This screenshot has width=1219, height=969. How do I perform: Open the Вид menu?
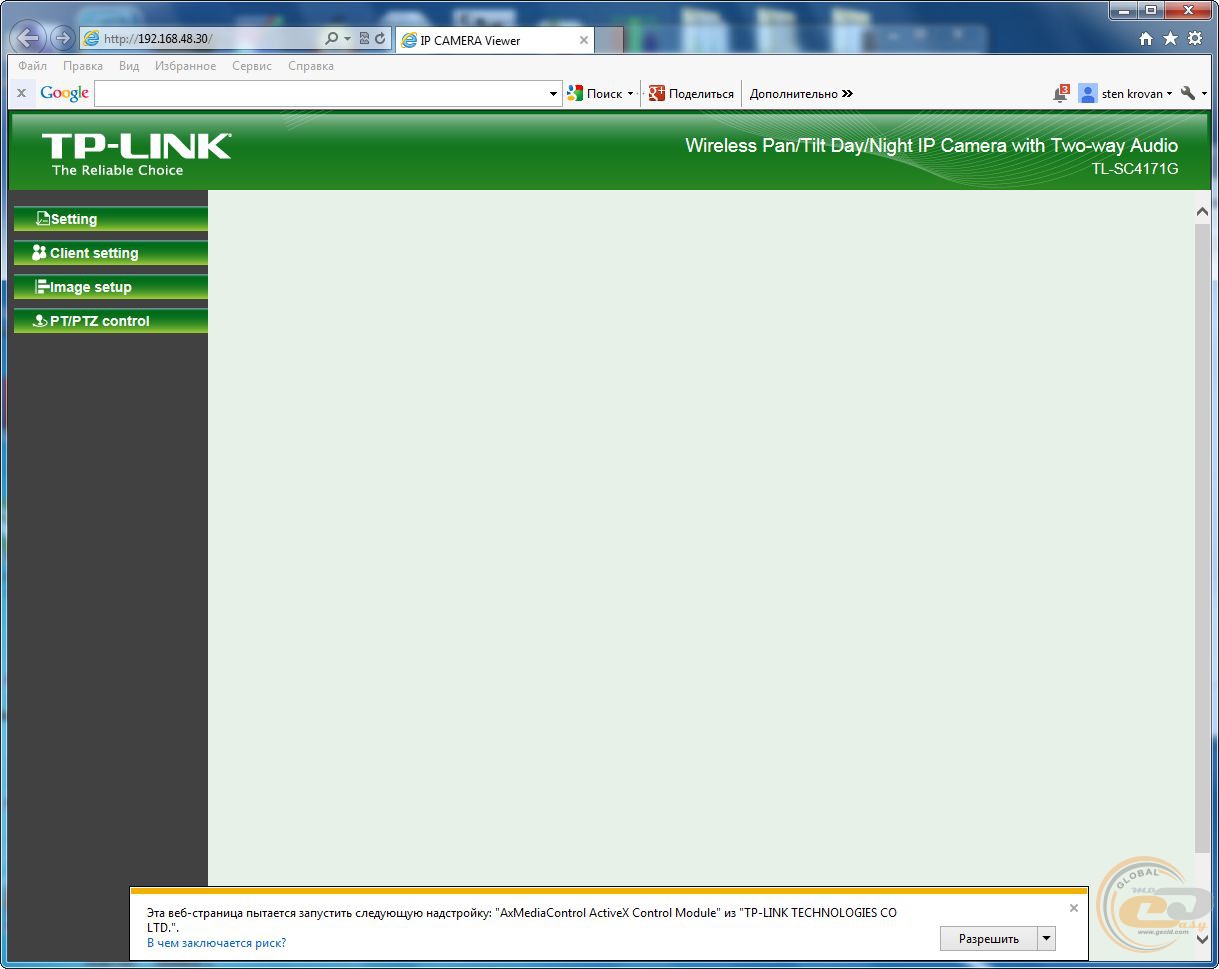pos(129,66)
